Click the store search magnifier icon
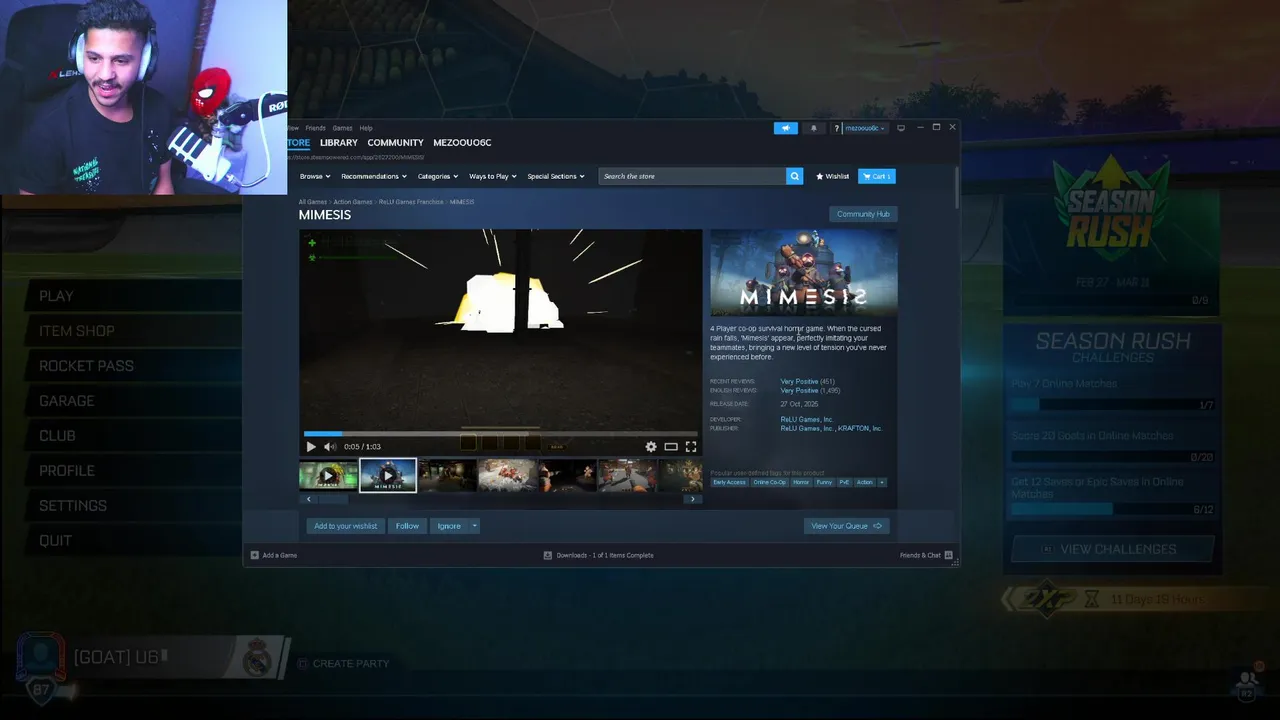 (794, 176)
